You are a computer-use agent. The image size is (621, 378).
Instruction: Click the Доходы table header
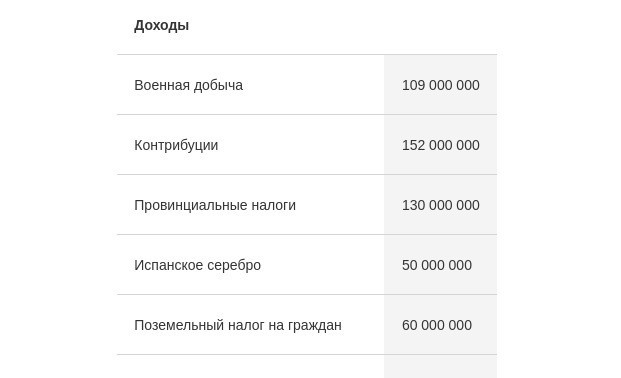point(161,25)
